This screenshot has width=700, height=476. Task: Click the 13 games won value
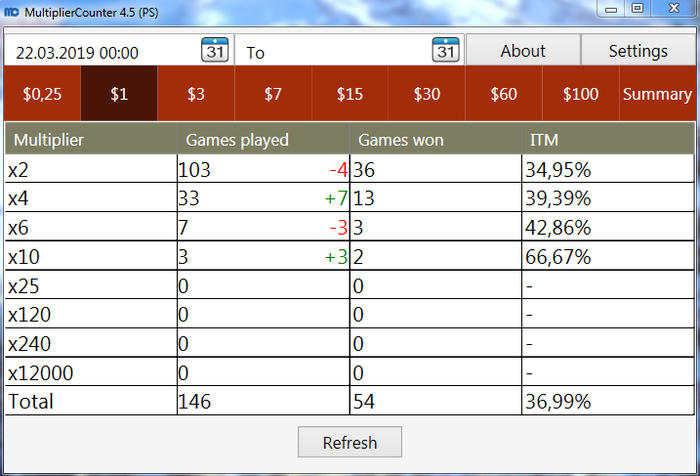(x=364, y=198)
